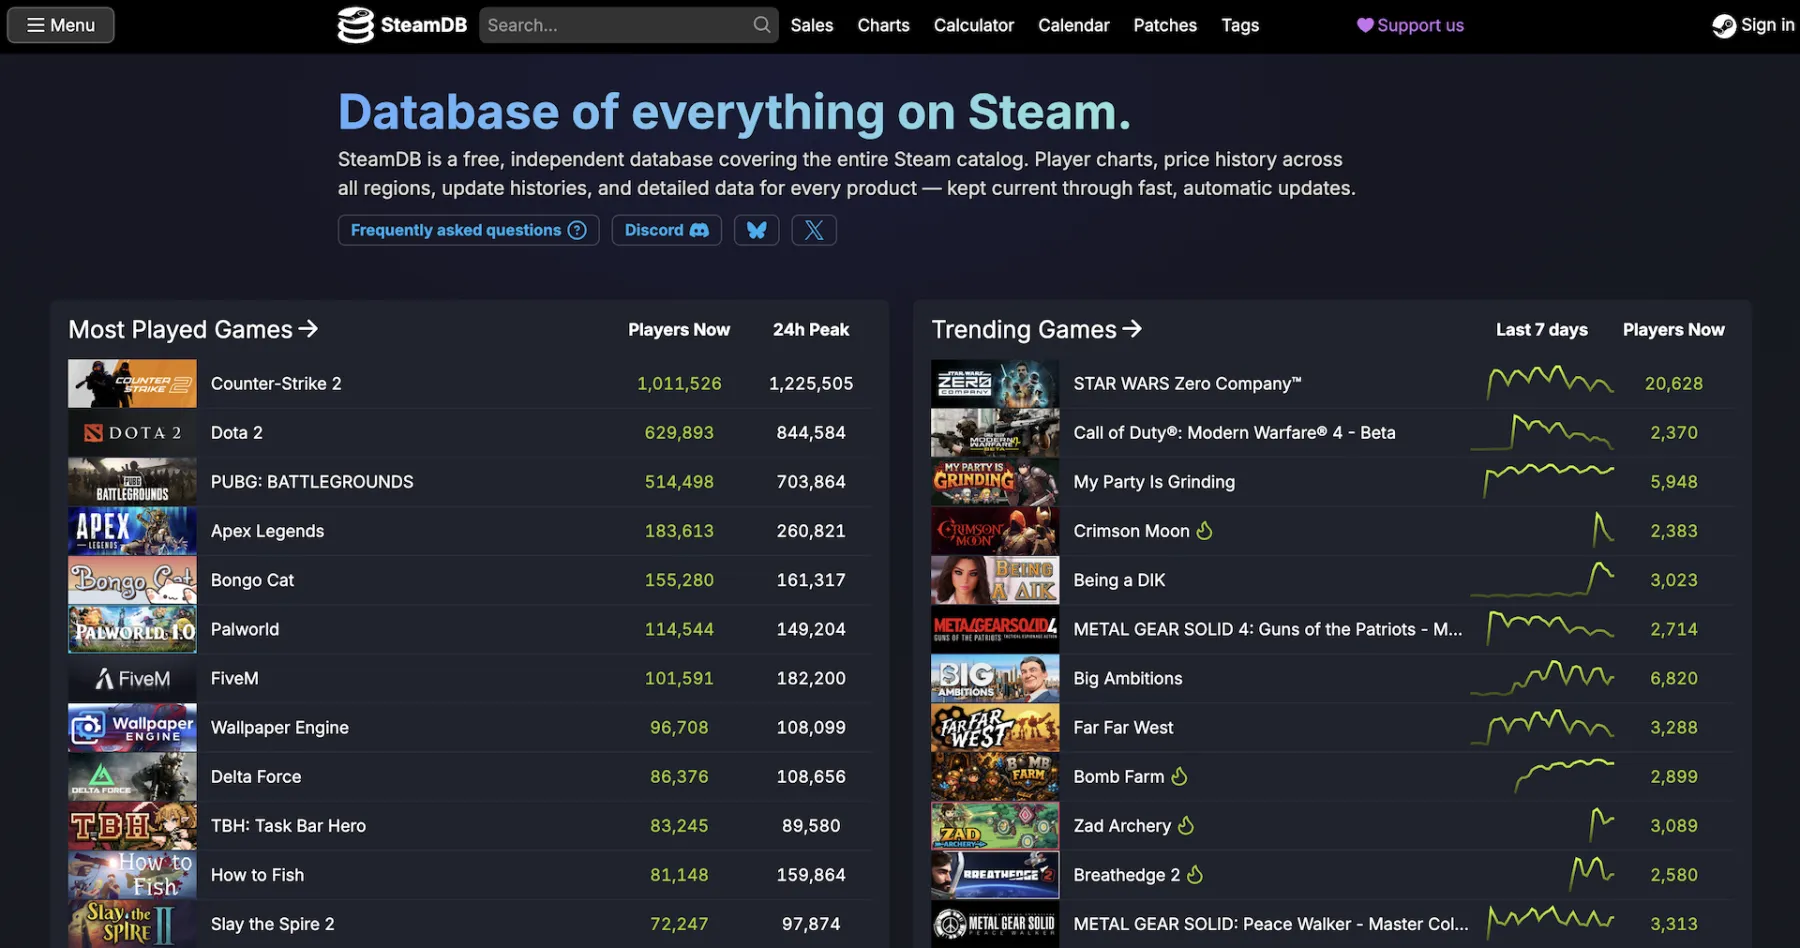Click the Breathedge 2 thumbnail
Screen dimensions: 1800x948
coord(995,875)
